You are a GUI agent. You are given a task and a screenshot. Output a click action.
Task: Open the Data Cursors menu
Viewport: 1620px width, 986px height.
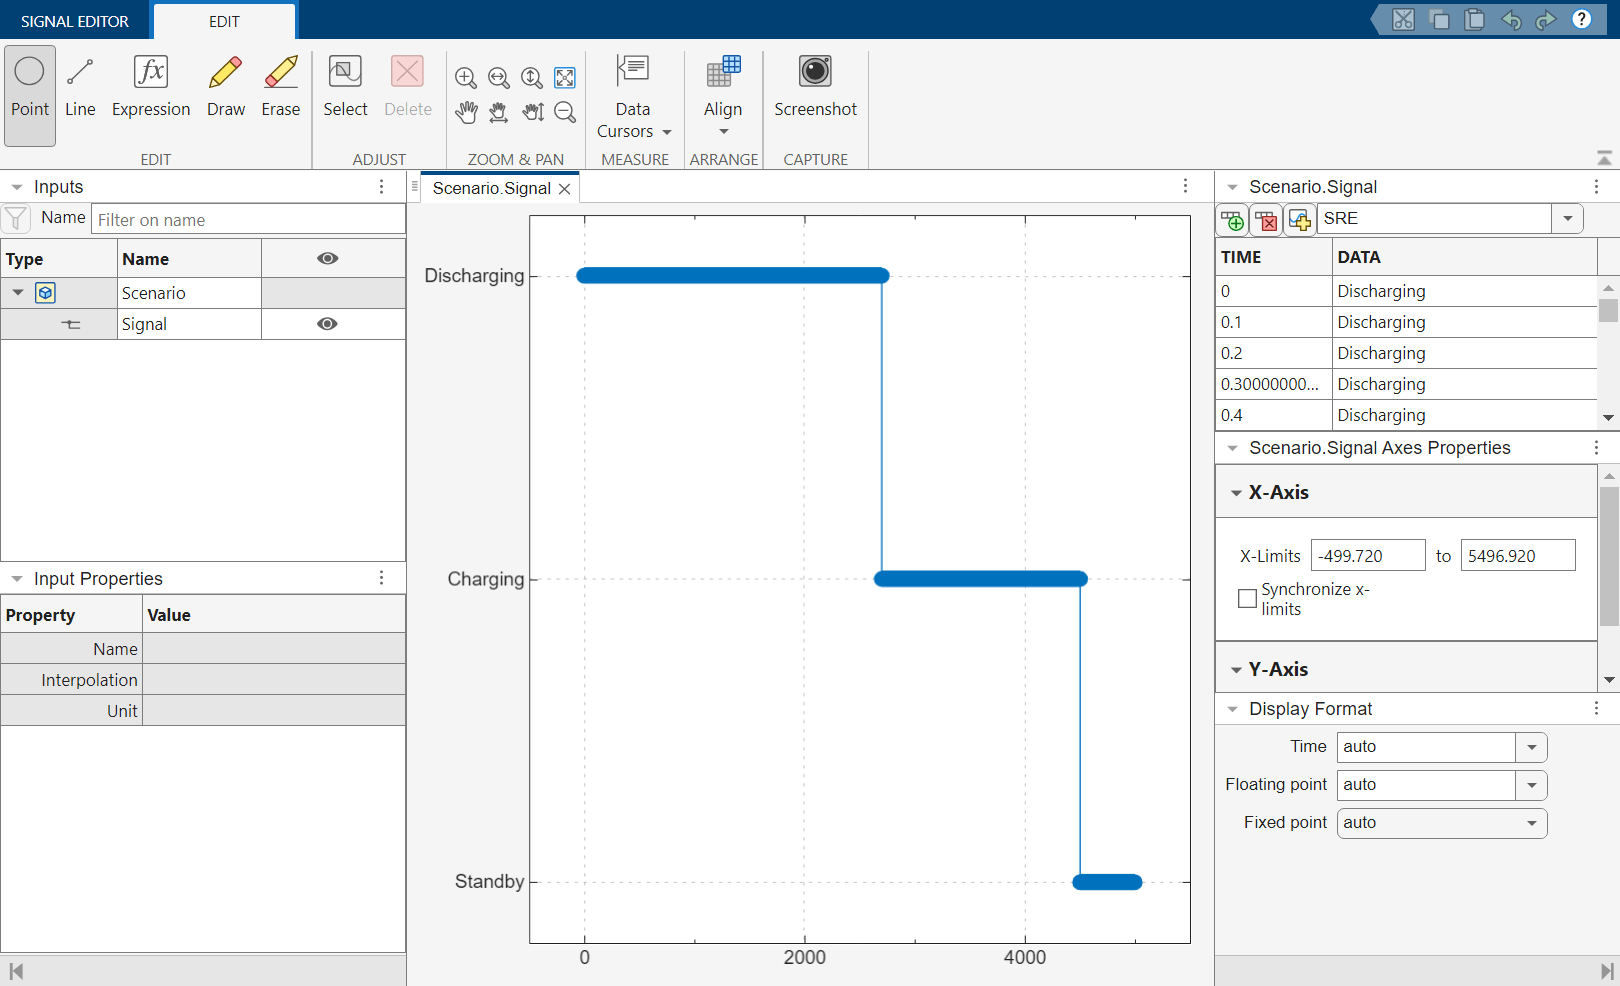pos(633,99)
